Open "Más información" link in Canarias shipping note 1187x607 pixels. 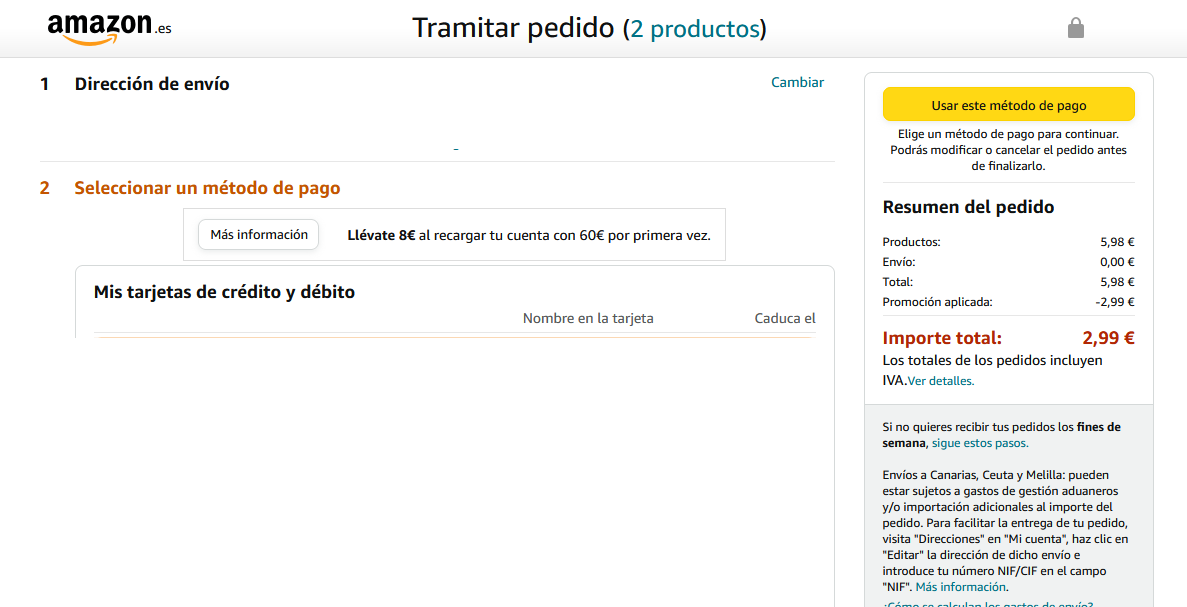(x=961, y=587)
